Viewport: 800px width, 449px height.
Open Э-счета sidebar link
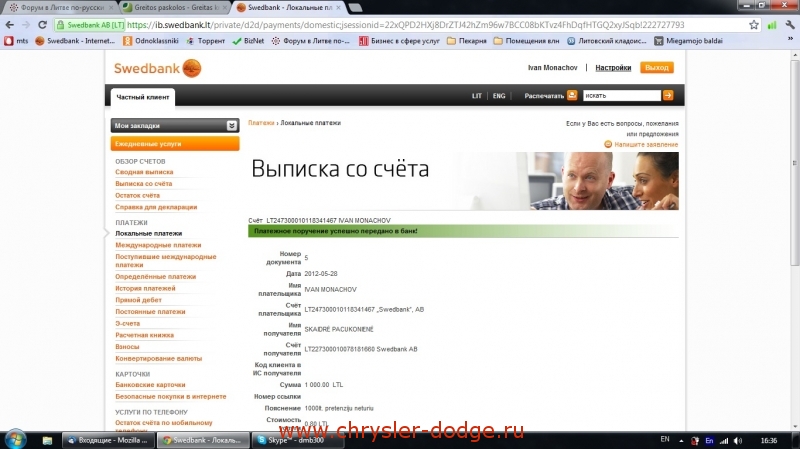(128, 323)
